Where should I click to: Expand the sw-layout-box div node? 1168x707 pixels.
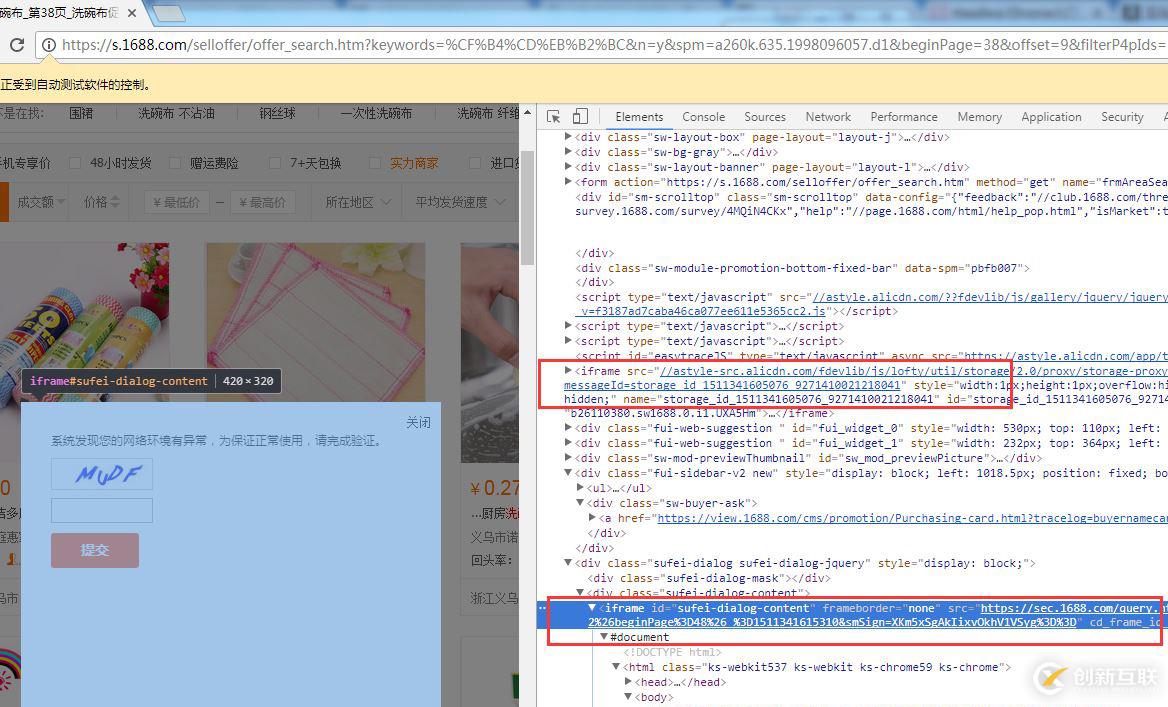coord(569,137)
